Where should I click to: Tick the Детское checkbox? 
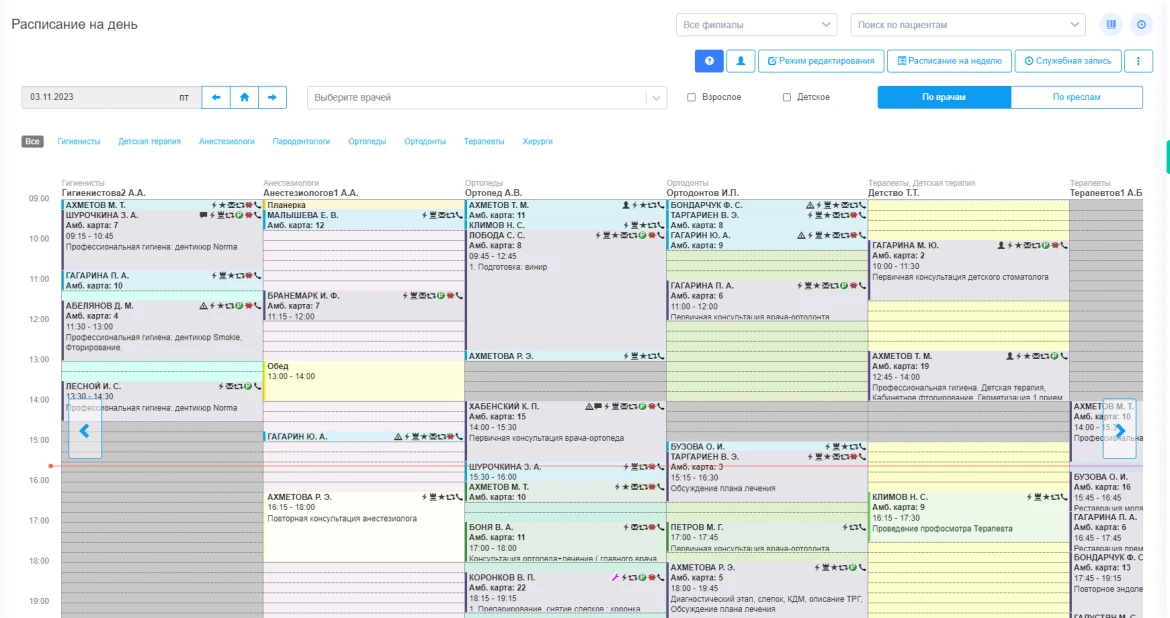click(787, 97)
